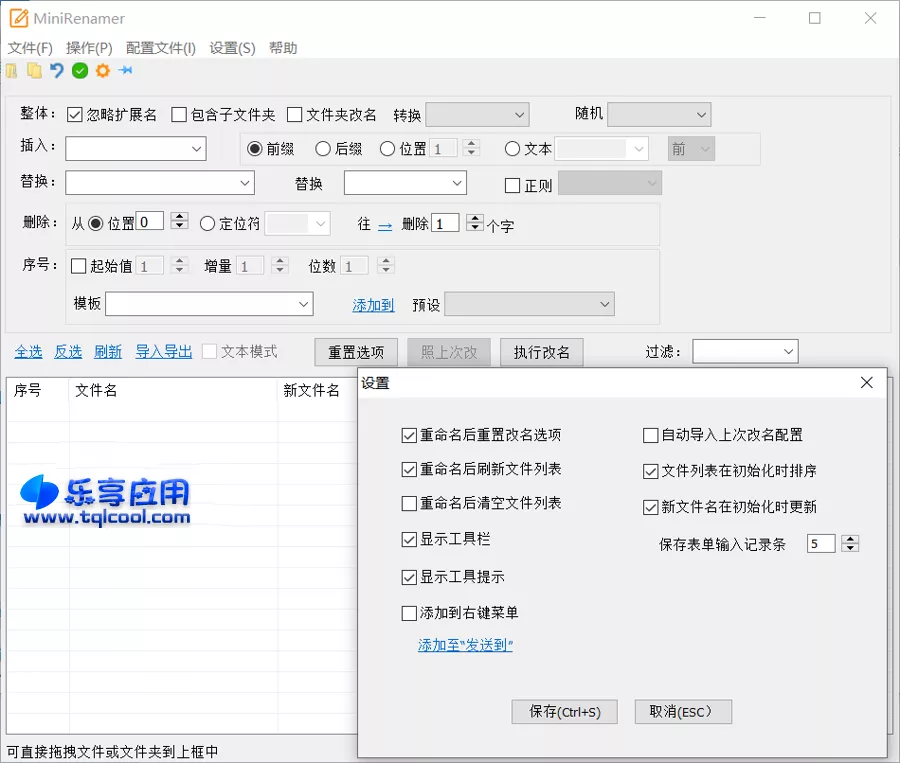Click the import file toolbar icon
900x763 pixels.
point(11,71)
